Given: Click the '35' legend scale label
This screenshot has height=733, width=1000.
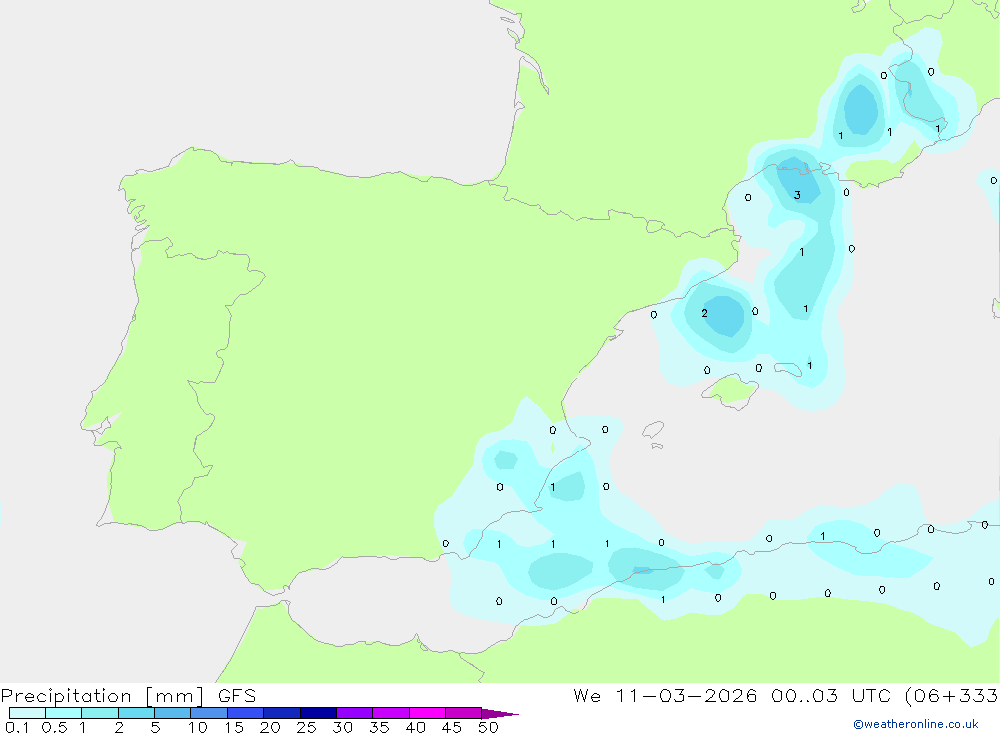Looking at the screenshot, I should (379, 727).
